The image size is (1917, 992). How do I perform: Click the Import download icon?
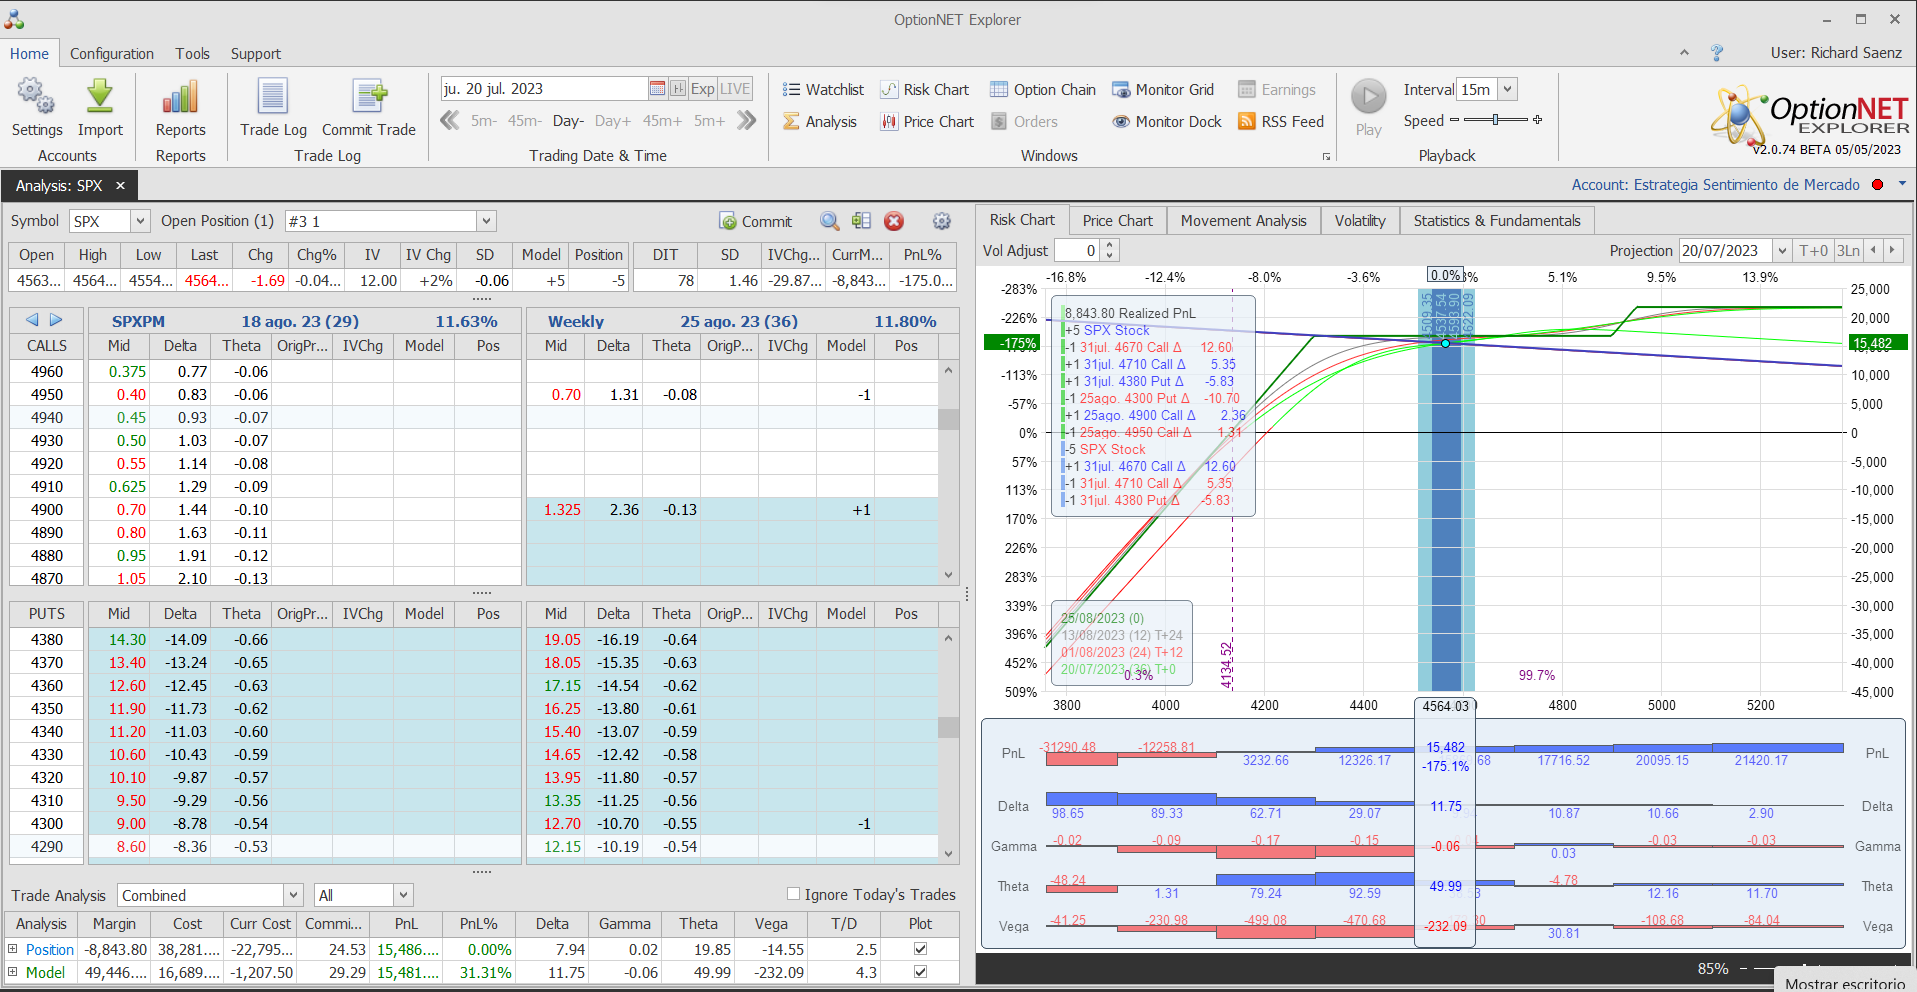tap(100, 98)
